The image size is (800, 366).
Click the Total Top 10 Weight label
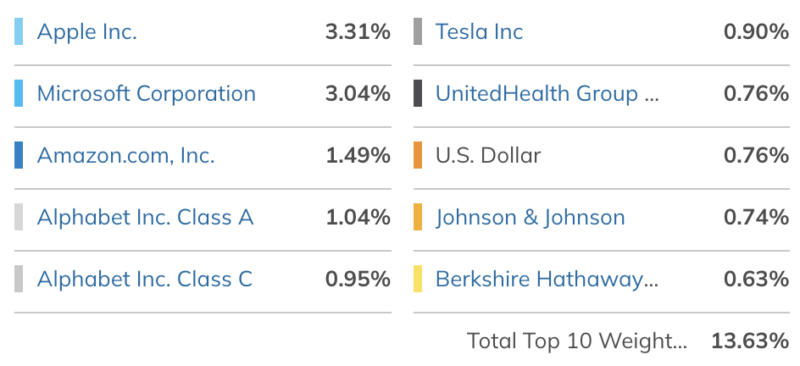pyautogui.click(x=577, y=341)
